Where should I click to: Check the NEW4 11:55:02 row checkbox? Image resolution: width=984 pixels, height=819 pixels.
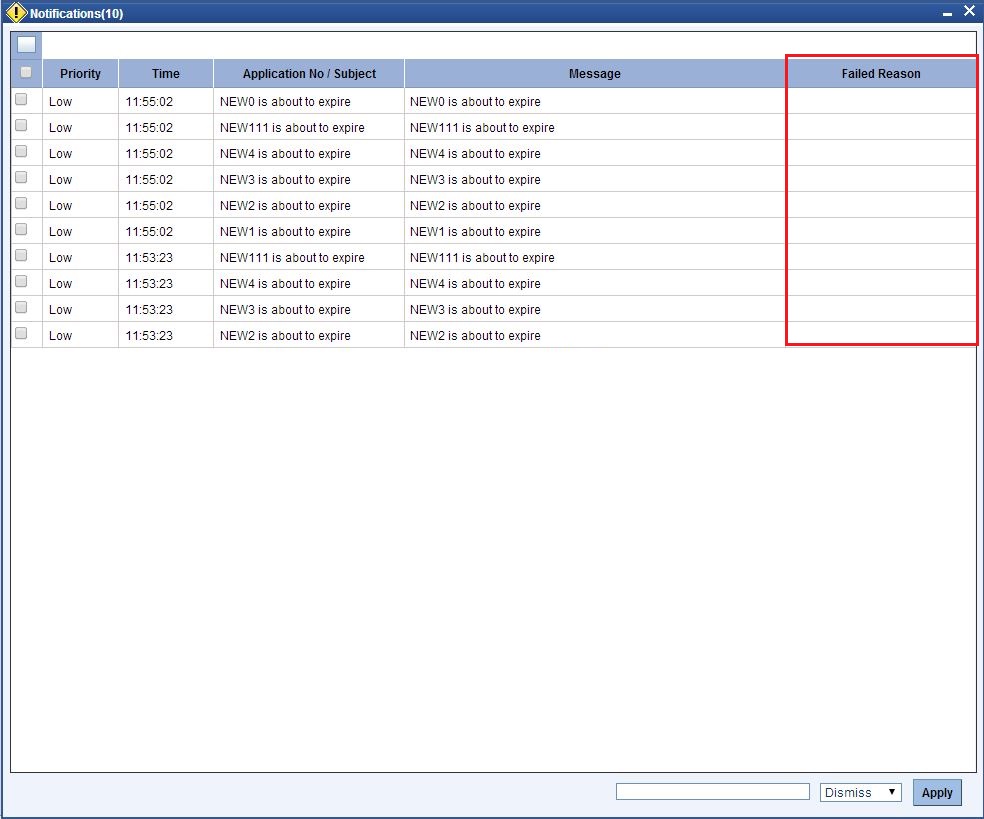pyautogui.click(x=21, y=151)
